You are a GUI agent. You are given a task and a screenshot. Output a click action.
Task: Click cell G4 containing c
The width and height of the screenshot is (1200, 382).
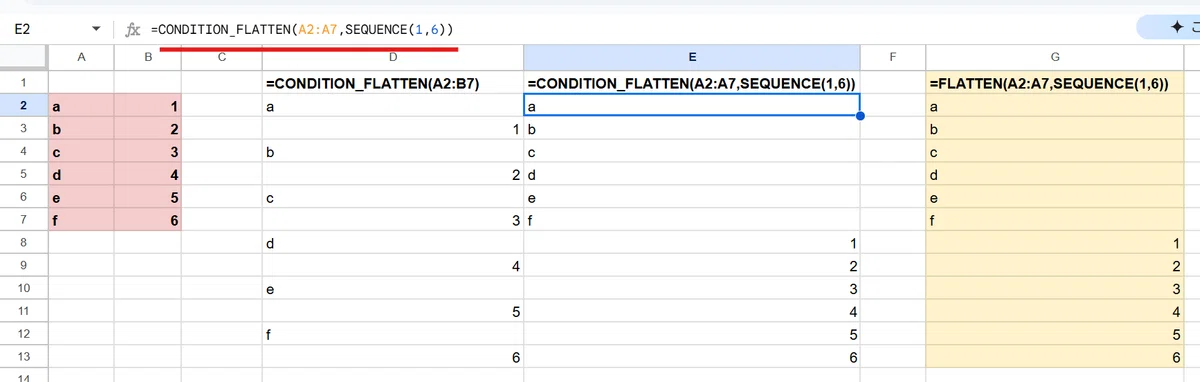(1055, 152)
